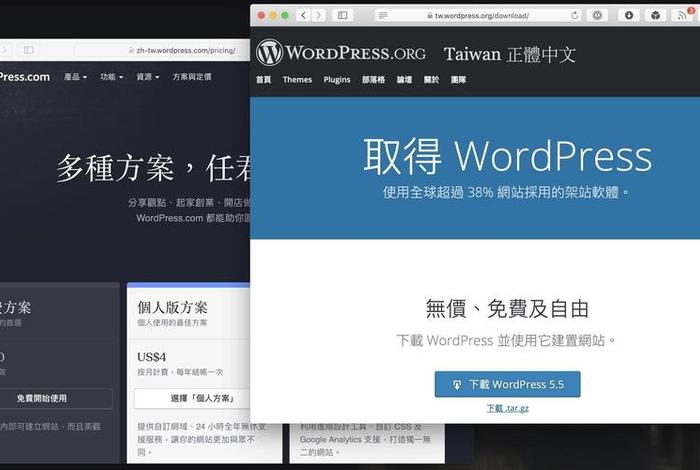Minimize front Safari window (yellow button)
This screenshot has width=700, height=470.
pos(273,15)
